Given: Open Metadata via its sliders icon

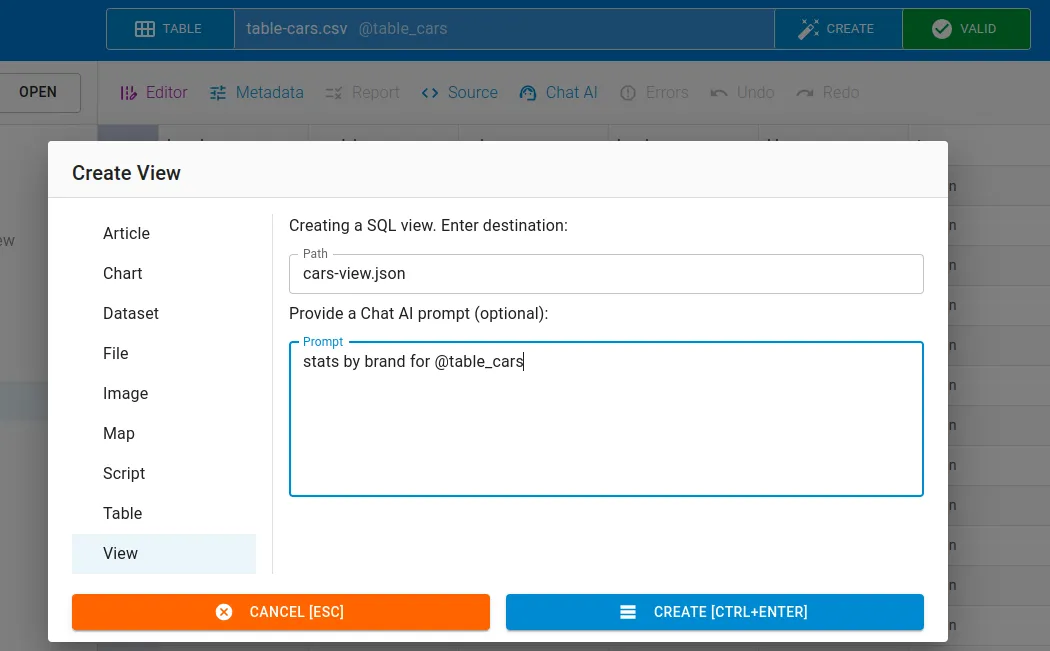Looking at the screenshot, I should coord(218,93).
